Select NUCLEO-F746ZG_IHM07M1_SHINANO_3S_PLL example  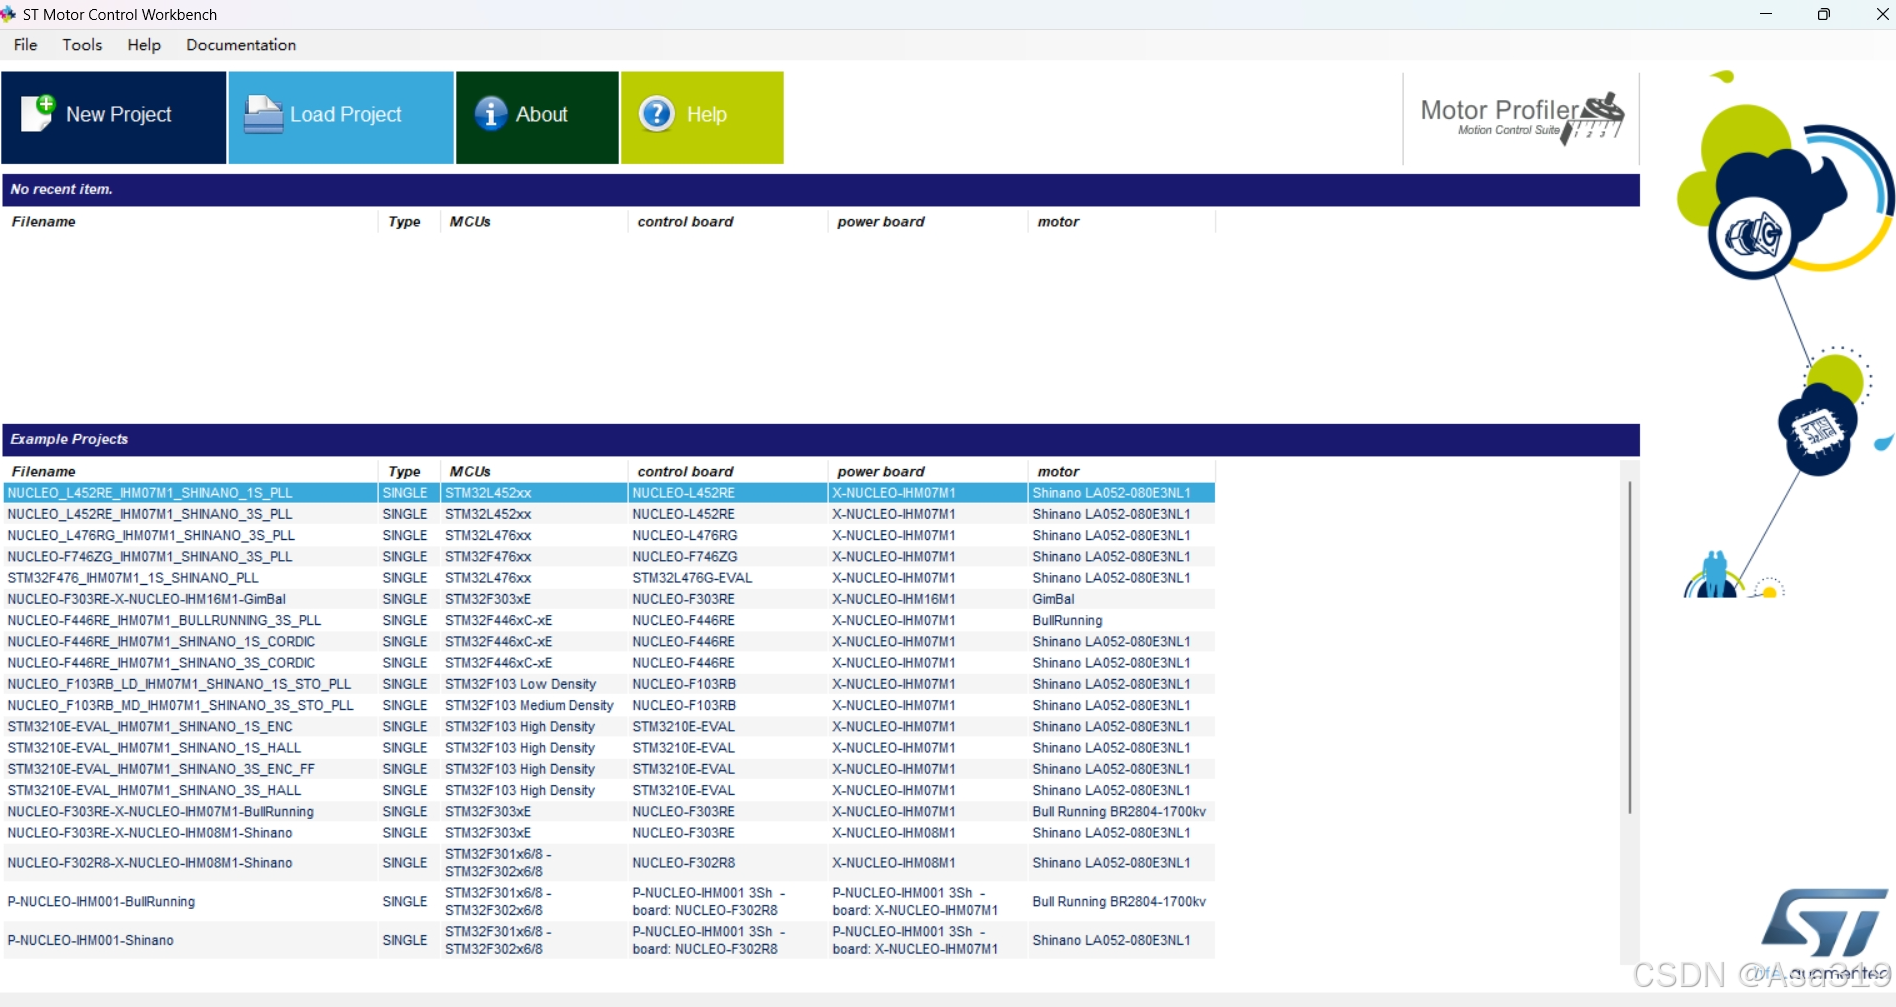tap(609, 556)
